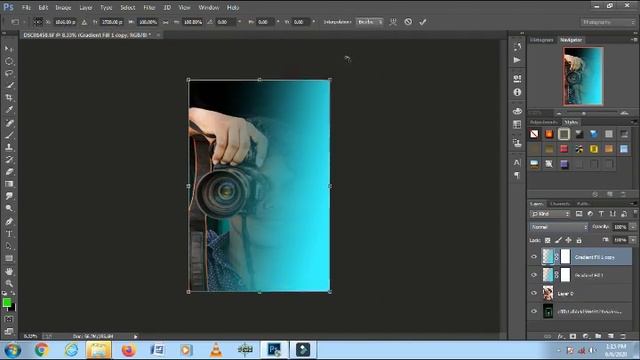Cancel the transform

click(x=408, y=22)
